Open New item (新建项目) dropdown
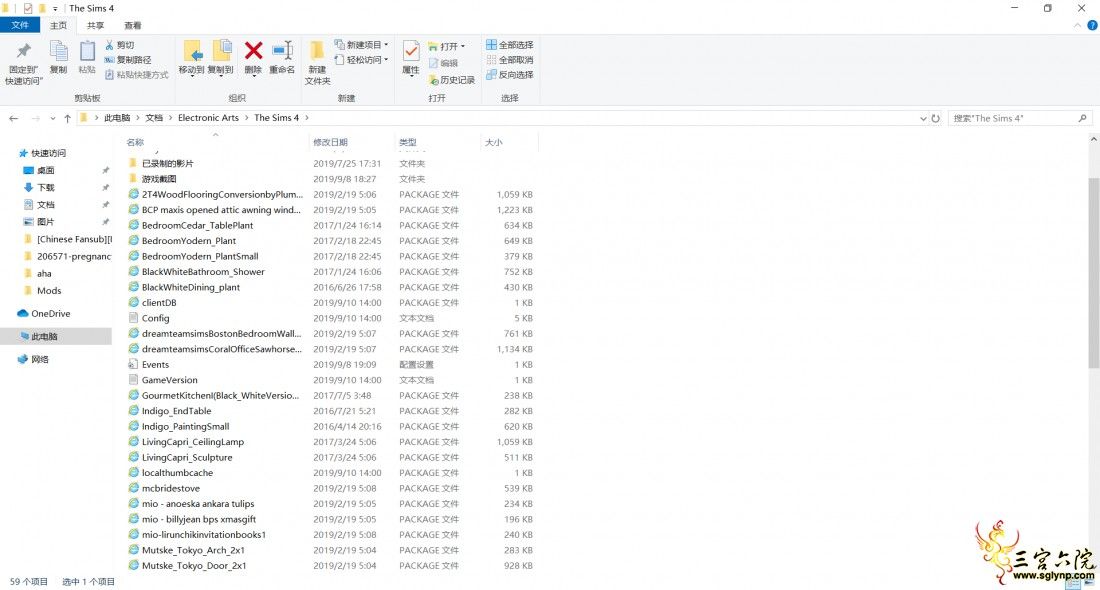This screenshot has height=590, width=1100. pos(361,44)
